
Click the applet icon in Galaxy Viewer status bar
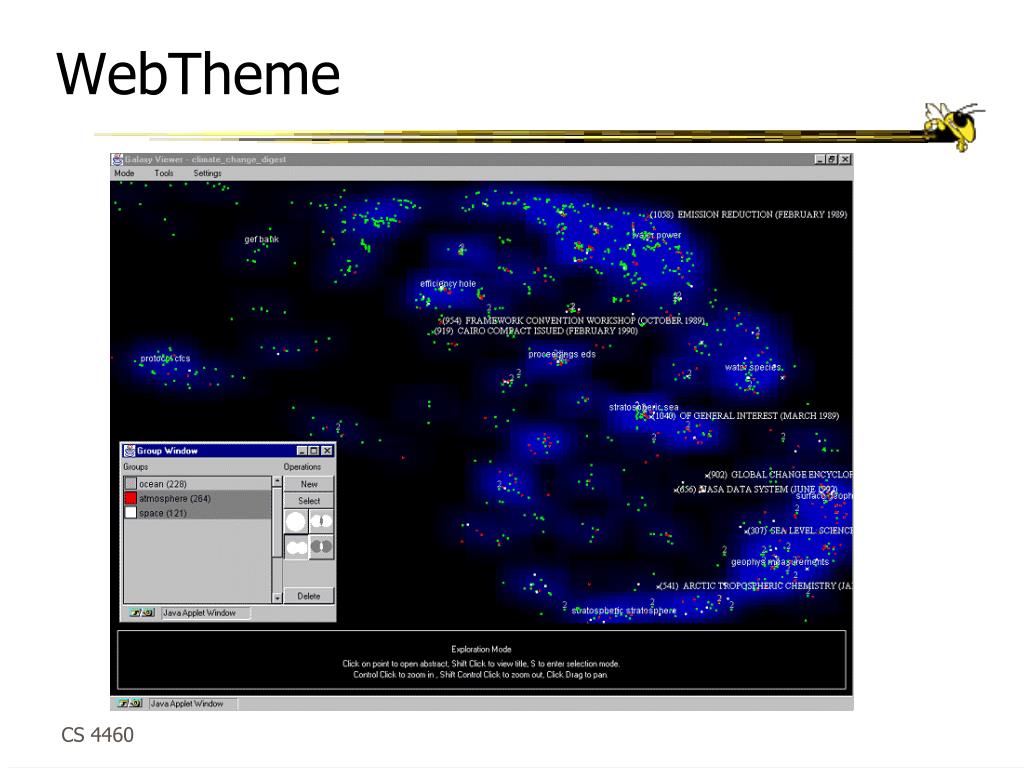pyautogui.click(x=130, y=703)
